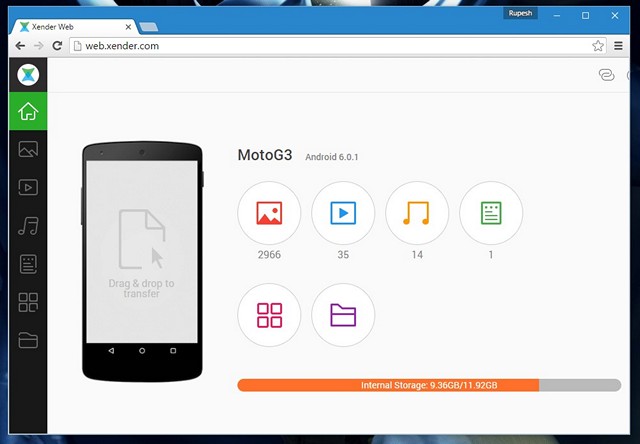Click the Android 6.0.1 version text
This screenshot has height=444, width=640.
[331, 157]
